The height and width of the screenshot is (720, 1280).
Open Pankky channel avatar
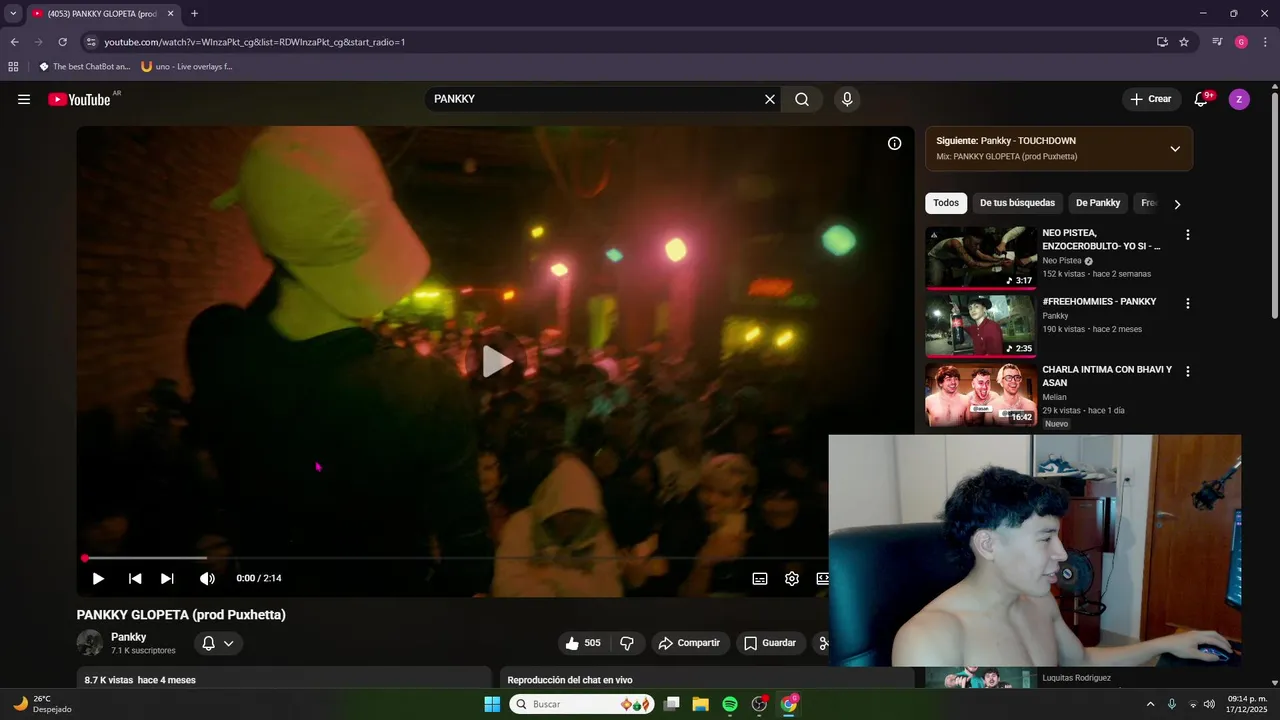pyautogui.click(x=90, y=643)
